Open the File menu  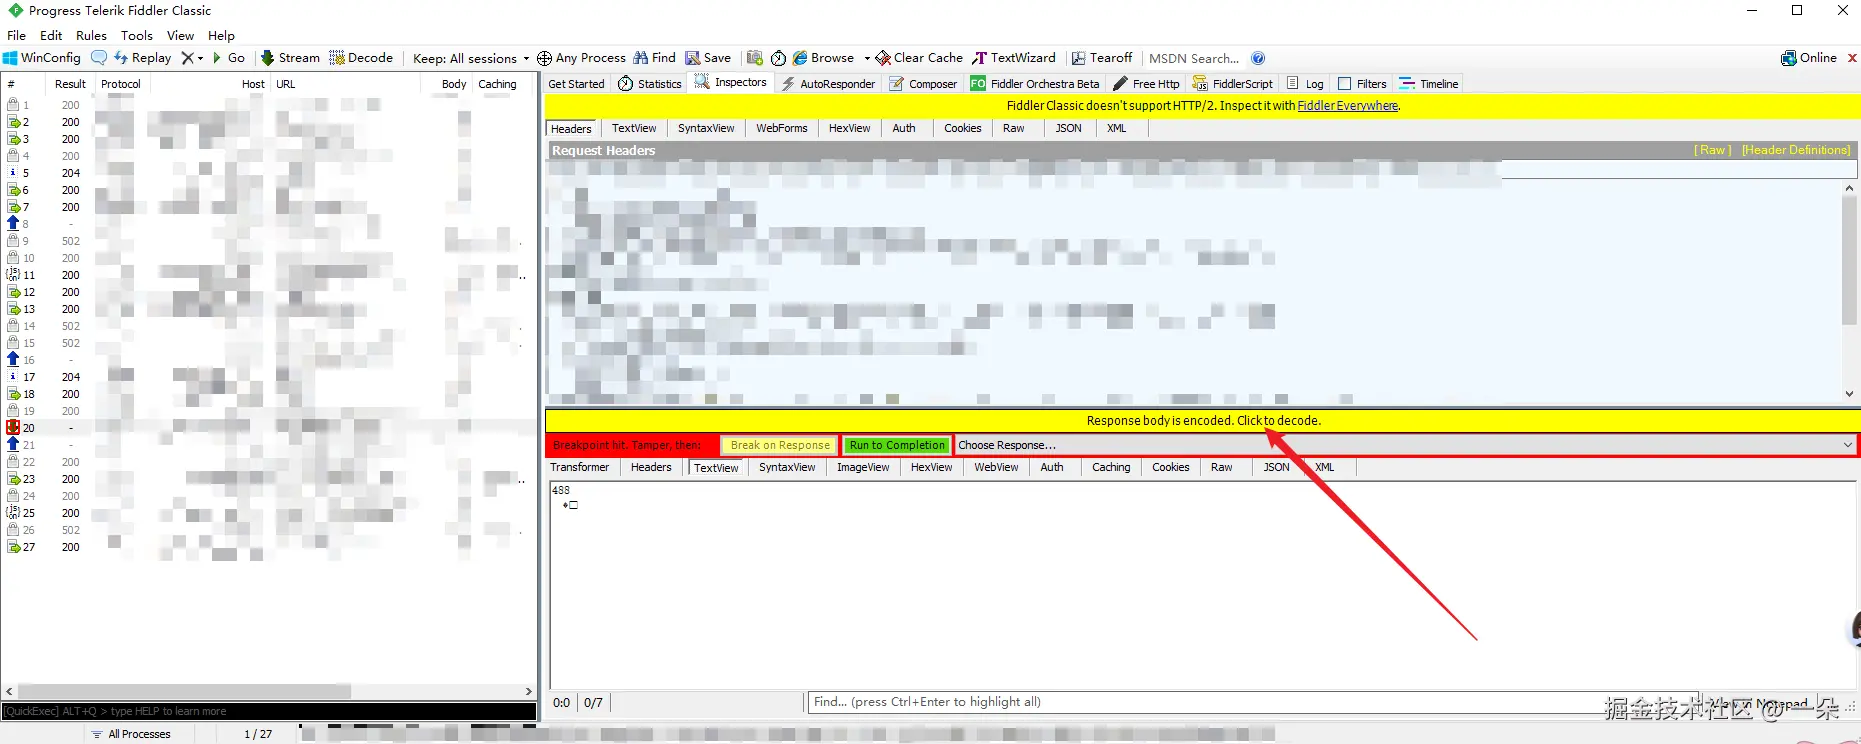click(x=16, y=35)
